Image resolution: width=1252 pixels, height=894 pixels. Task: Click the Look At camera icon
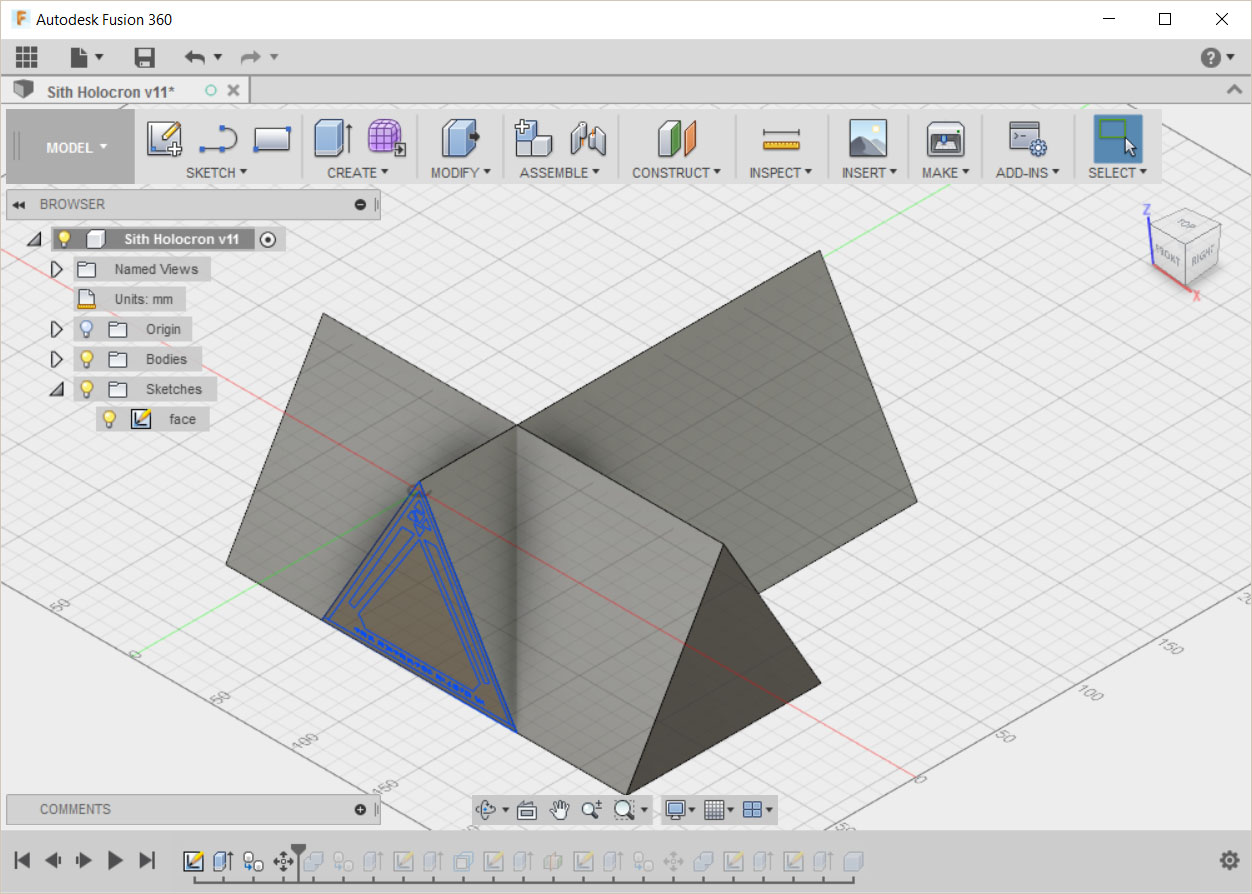point(528,810)
